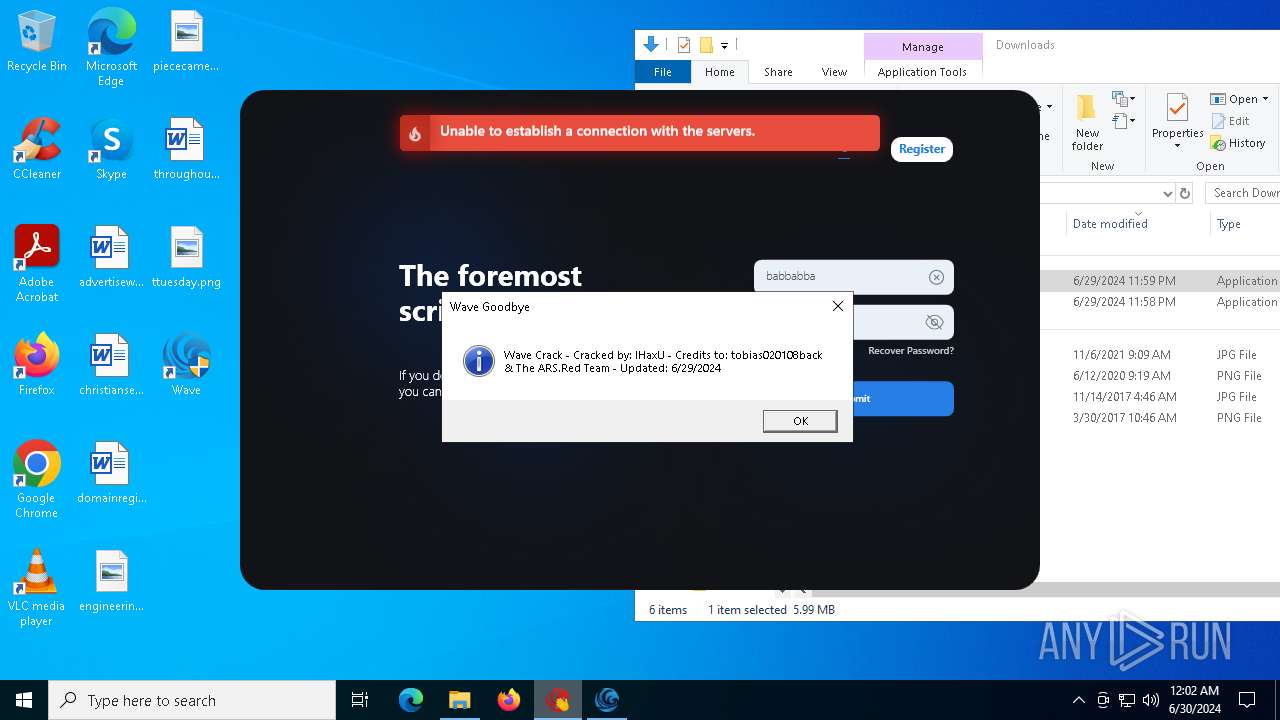This screenshot has height=720, width=1280.
Task: Open VLC media player shortcut
Action: click(x=37, y=588)
